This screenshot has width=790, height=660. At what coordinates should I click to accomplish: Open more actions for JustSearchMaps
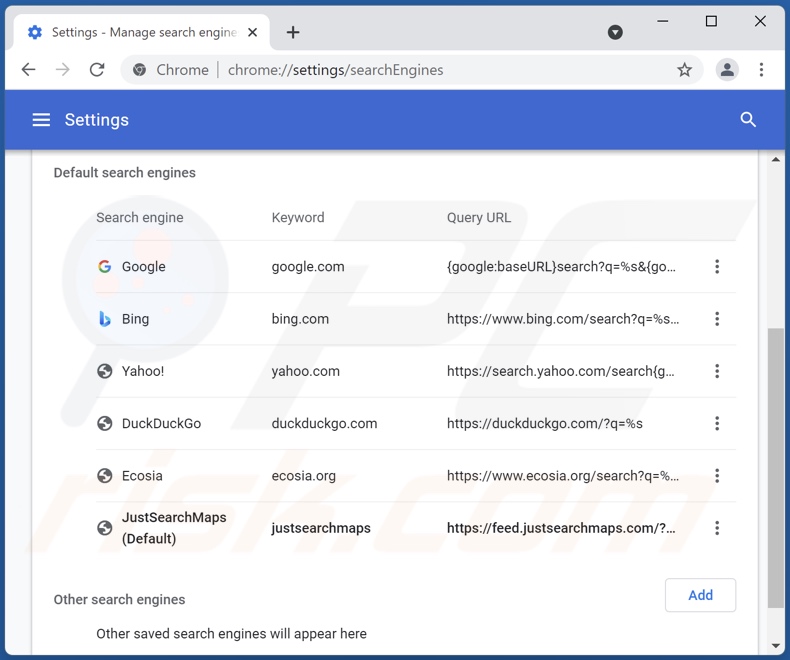pos(717,528)
